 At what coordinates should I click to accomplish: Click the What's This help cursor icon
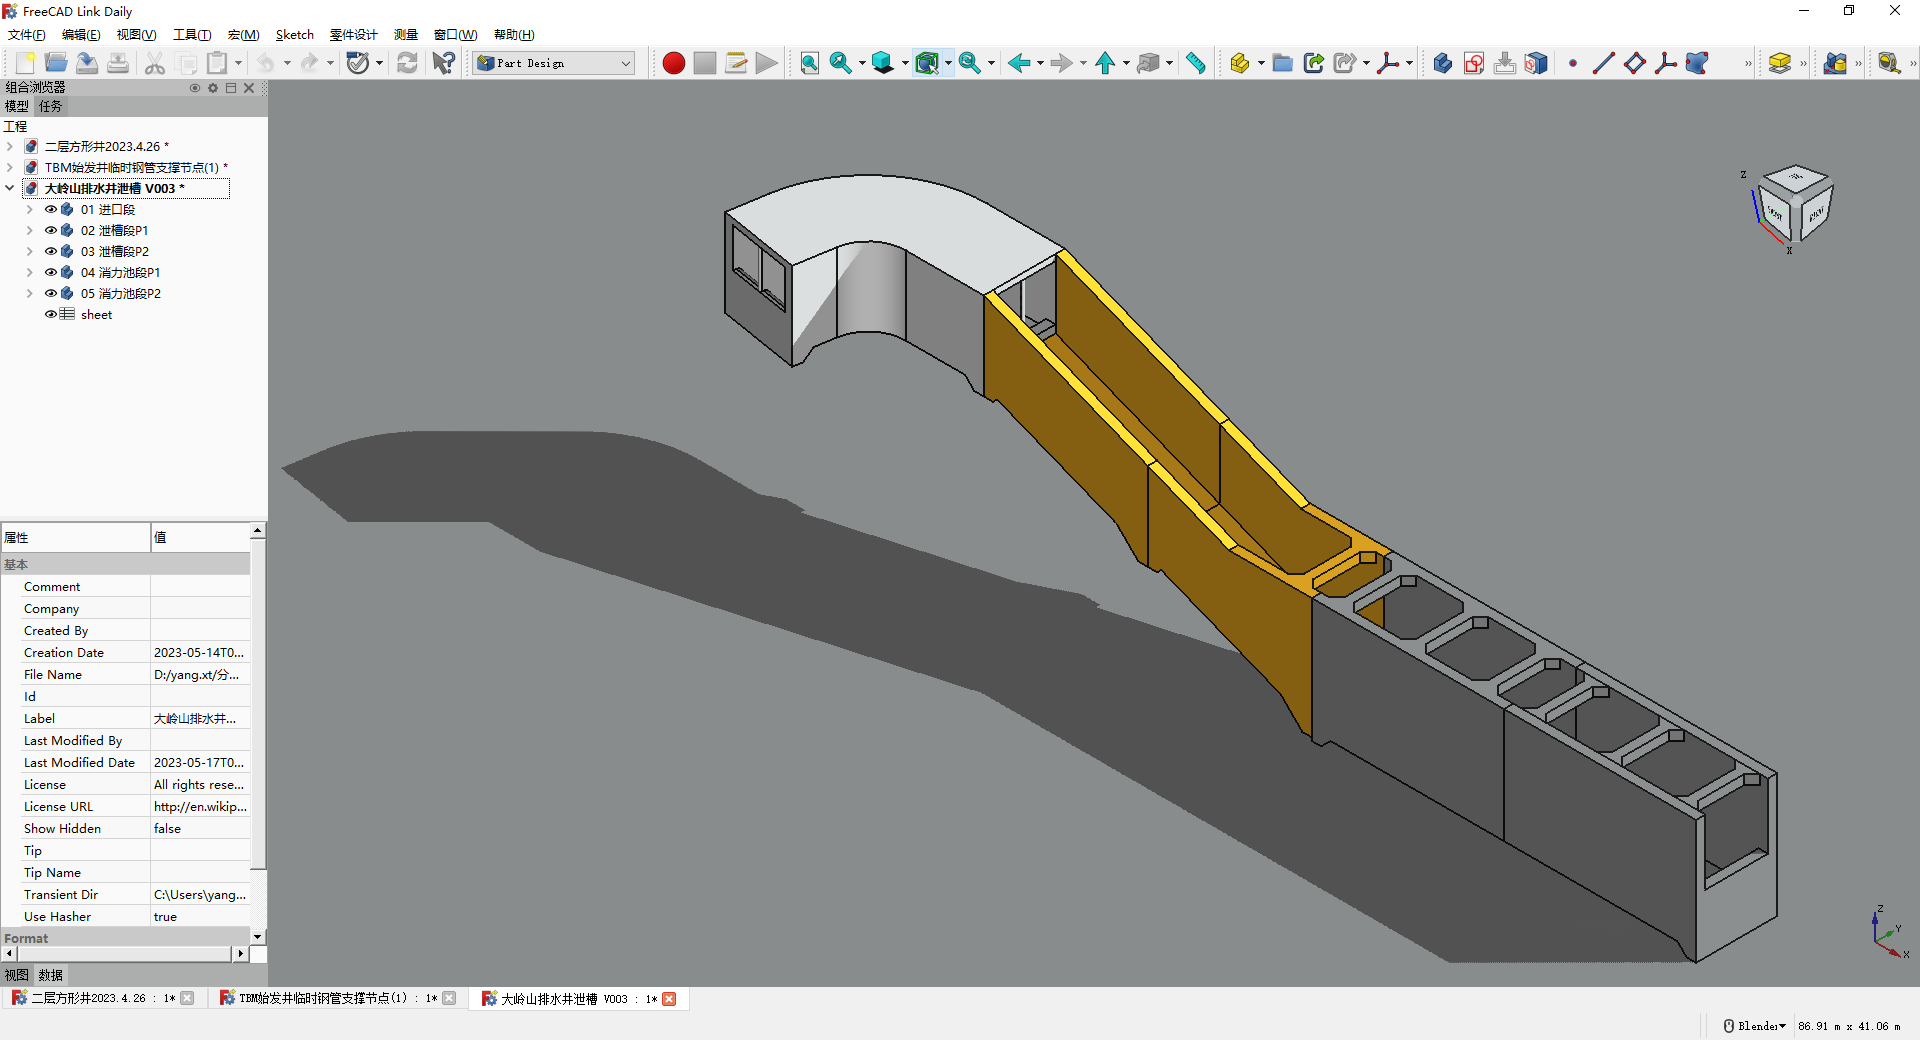[443, 63]
